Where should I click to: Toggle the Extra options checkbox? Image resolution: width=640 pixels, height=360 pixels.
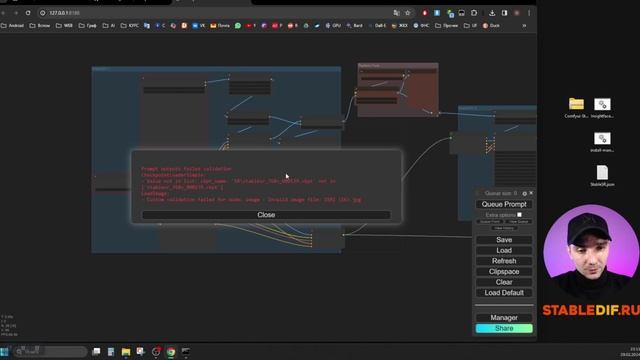519,215
